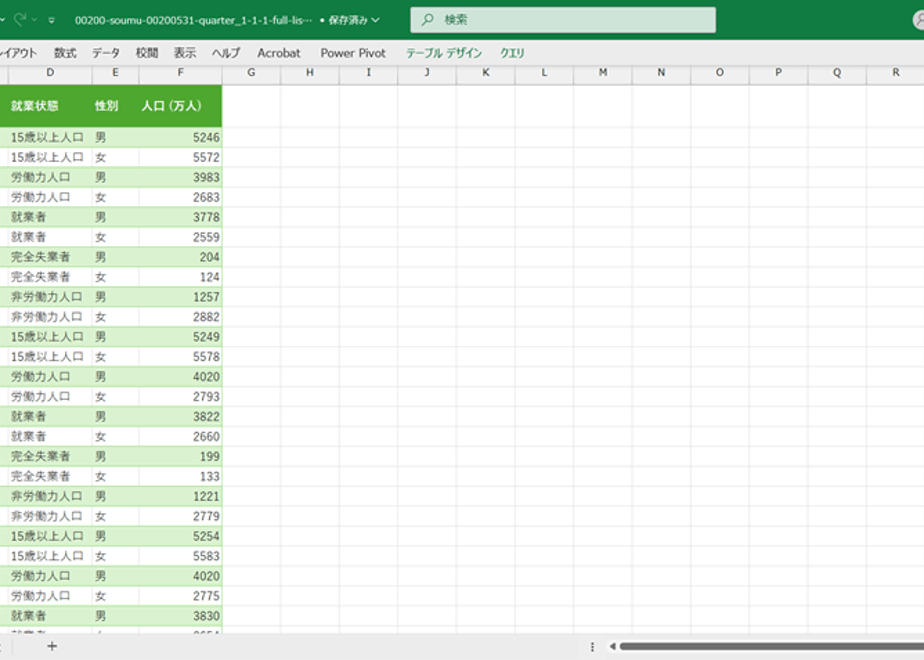Screen dimensions: 924x660
Task: Select the column K header
Action: tap(486, 72)
